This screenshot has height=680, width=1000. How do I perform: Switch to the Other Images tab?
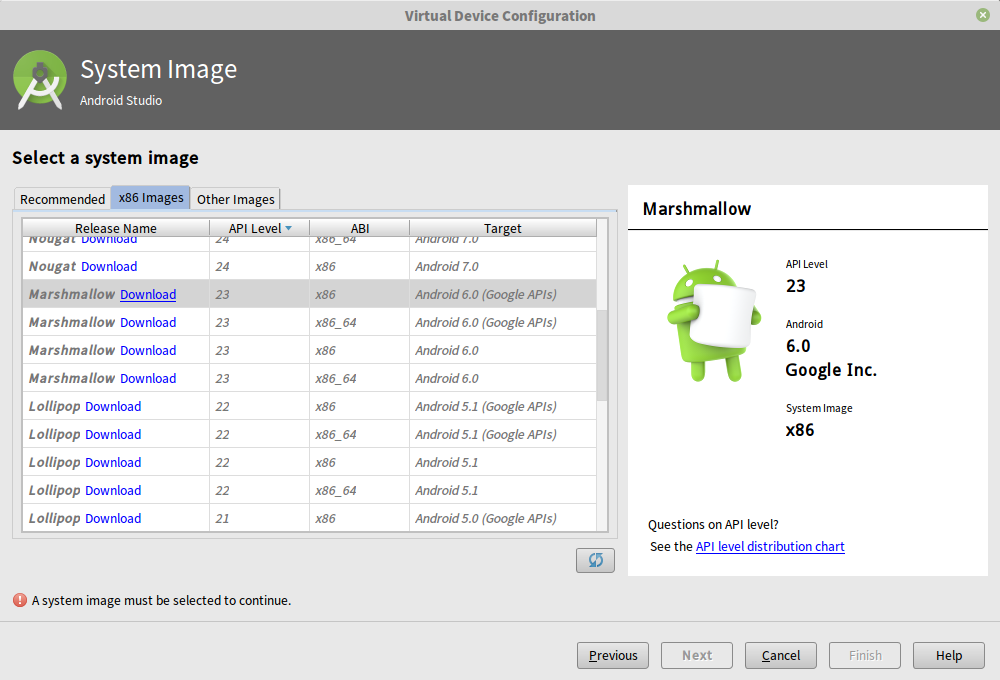click(x=235, y=200)
